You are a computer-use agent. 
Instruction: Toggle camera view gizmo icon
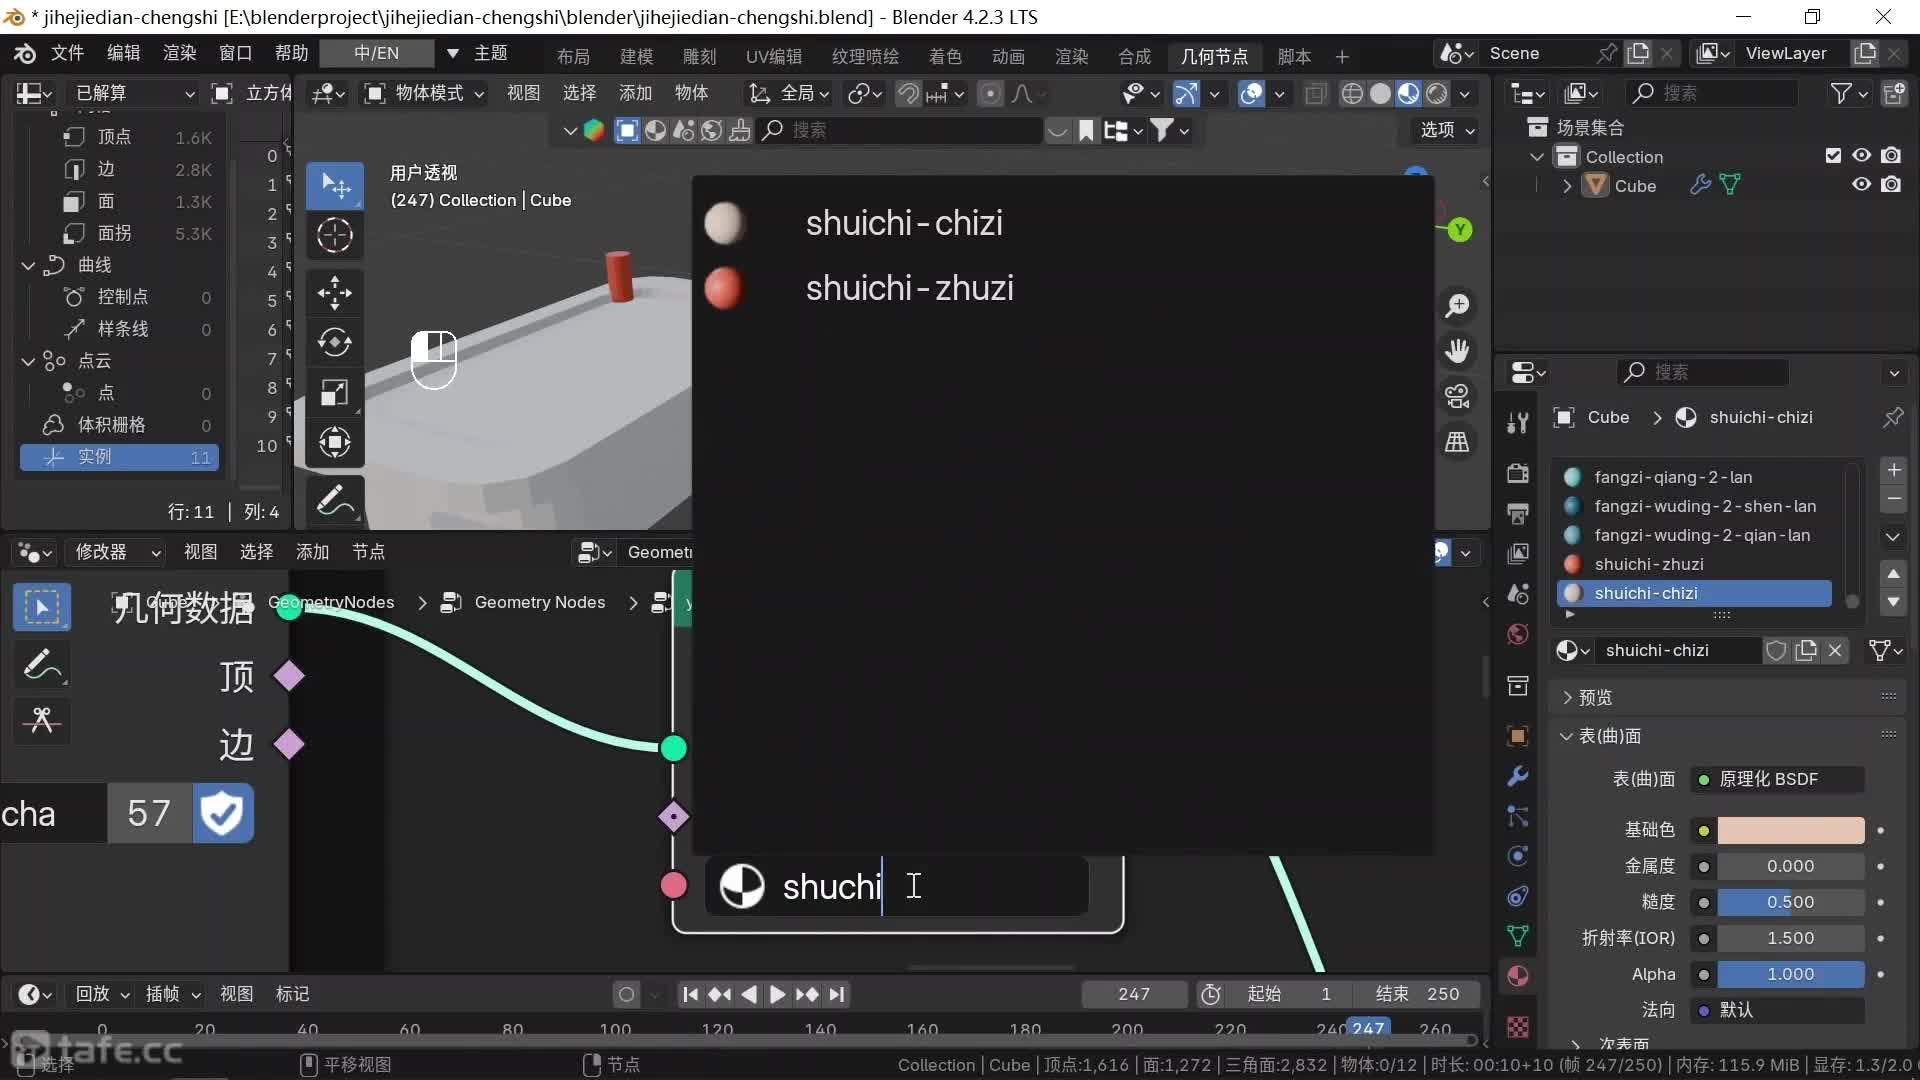(1457, 396)
